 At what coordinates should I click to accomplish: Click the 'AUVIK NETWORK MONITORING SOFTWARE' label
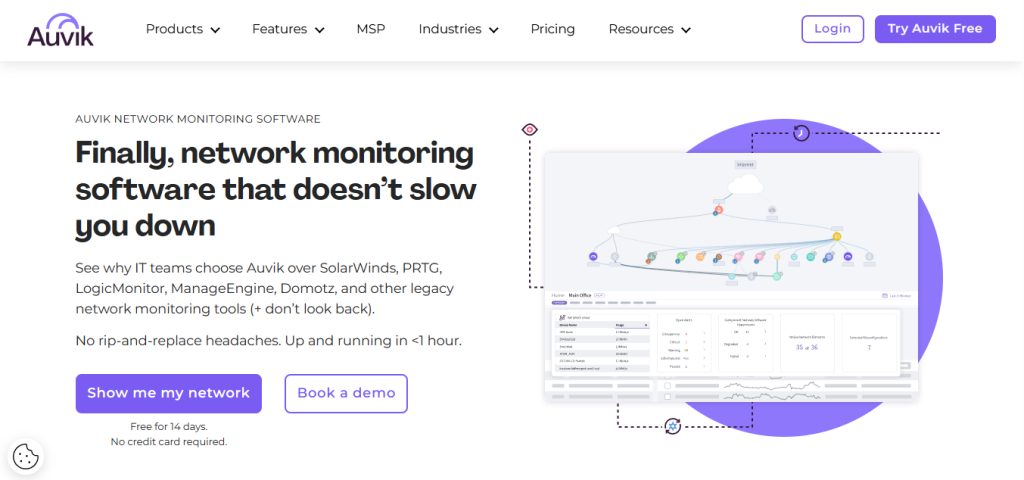tap(198, 119)
